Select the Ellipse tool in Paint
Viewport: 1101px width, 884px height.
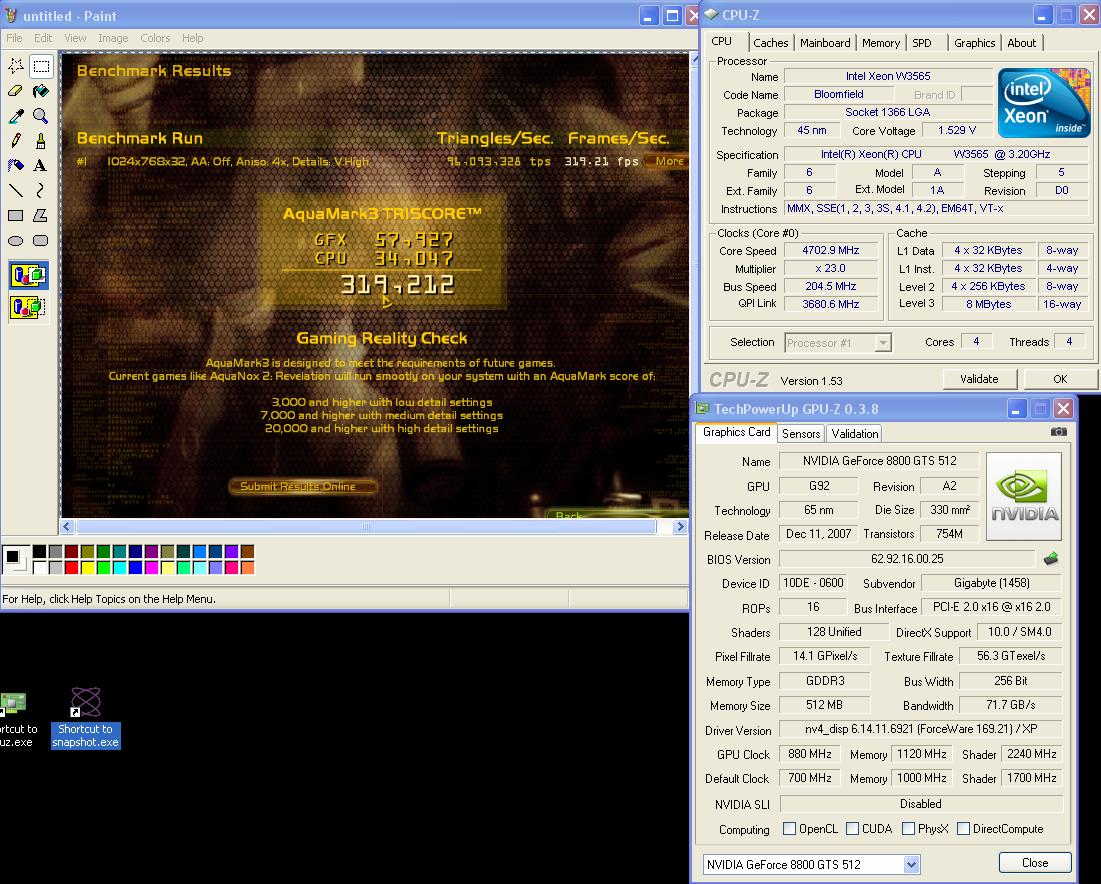tap(15, 241)
